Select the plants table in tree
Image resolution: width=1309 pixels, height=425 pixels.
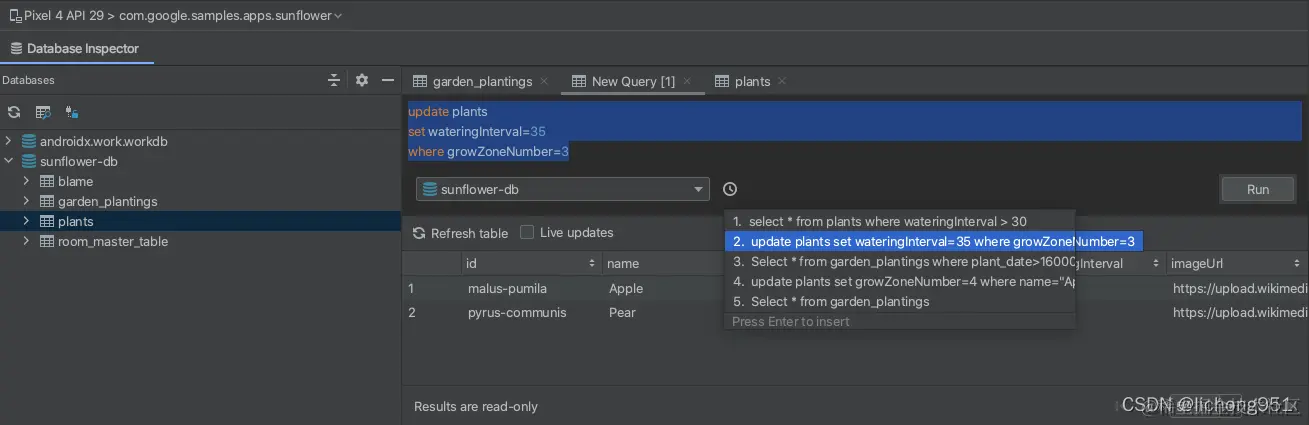76,221
